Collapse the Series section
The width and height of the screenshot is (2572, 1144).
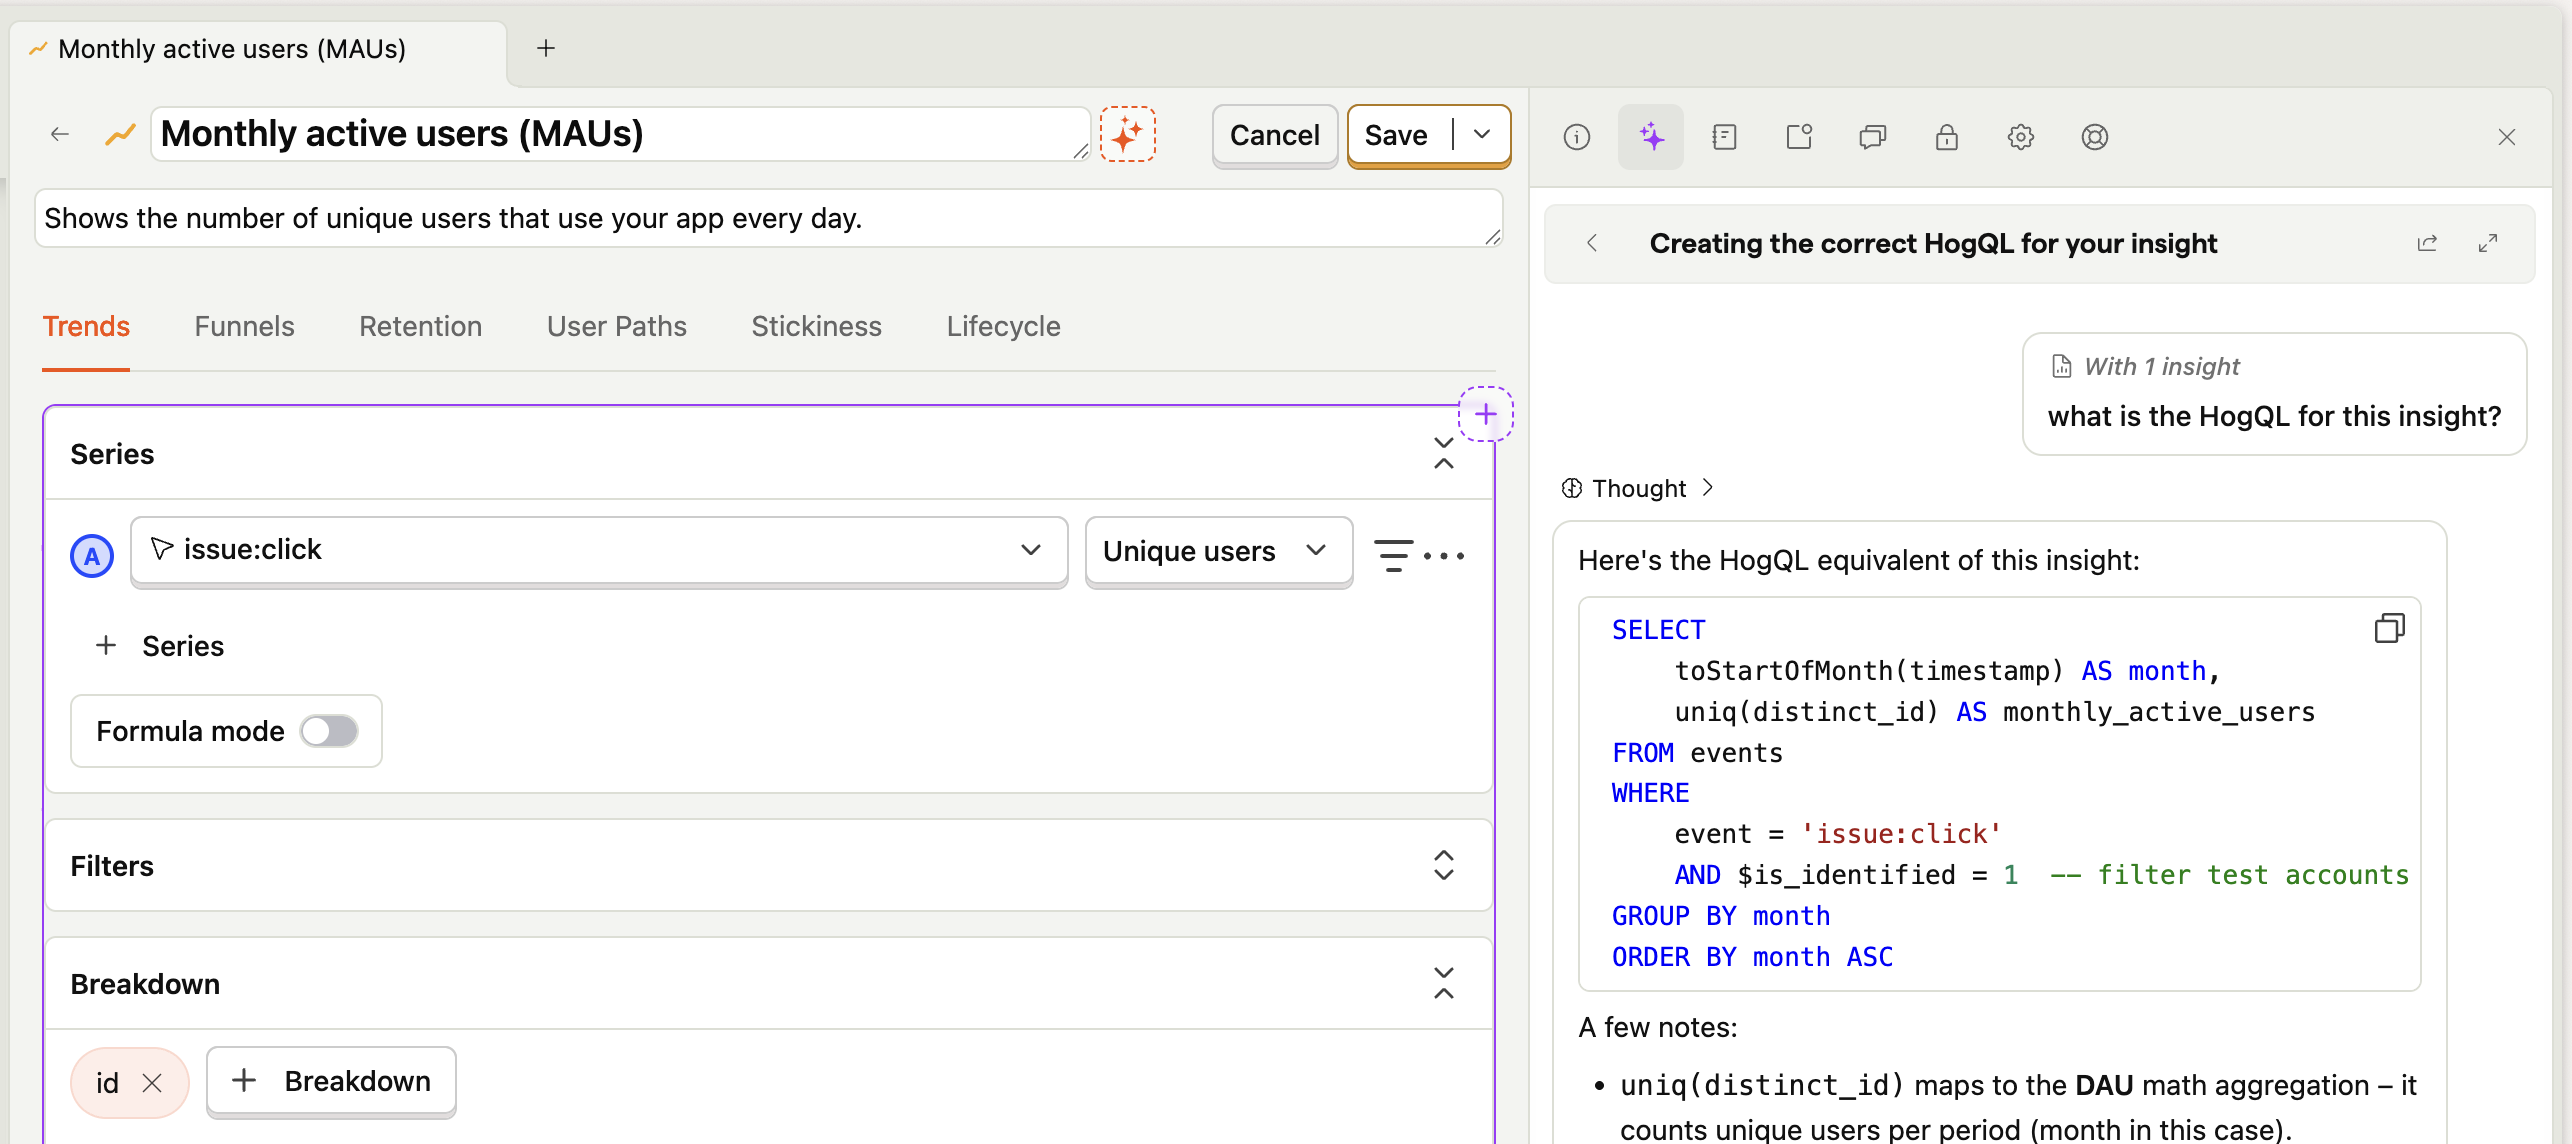click(x=1444, y=453)
